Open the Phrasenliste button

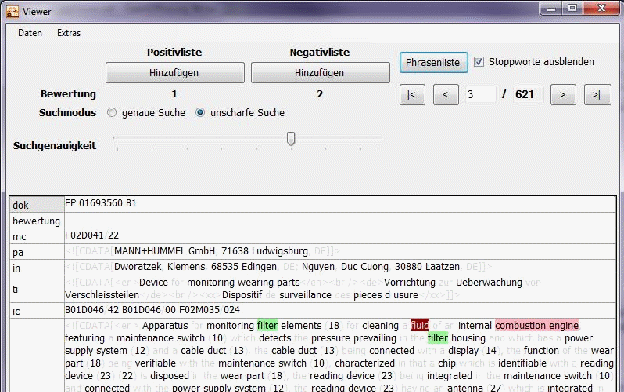point(433,62)
